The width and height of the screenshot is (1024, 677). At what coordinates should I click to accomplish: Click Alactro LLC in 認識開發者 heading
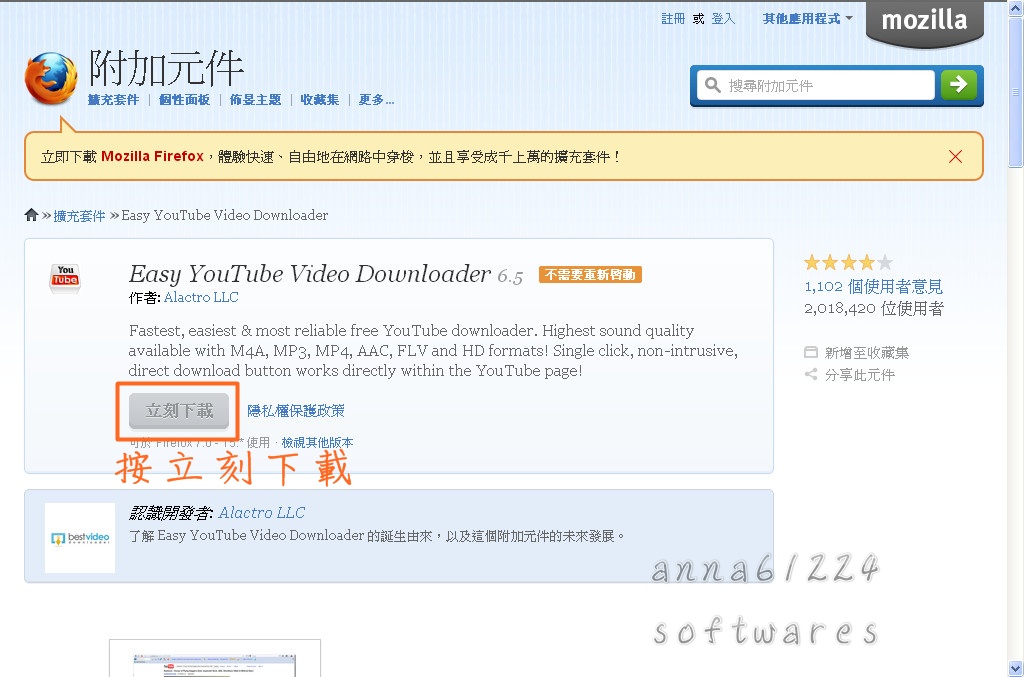click(262, 512)
